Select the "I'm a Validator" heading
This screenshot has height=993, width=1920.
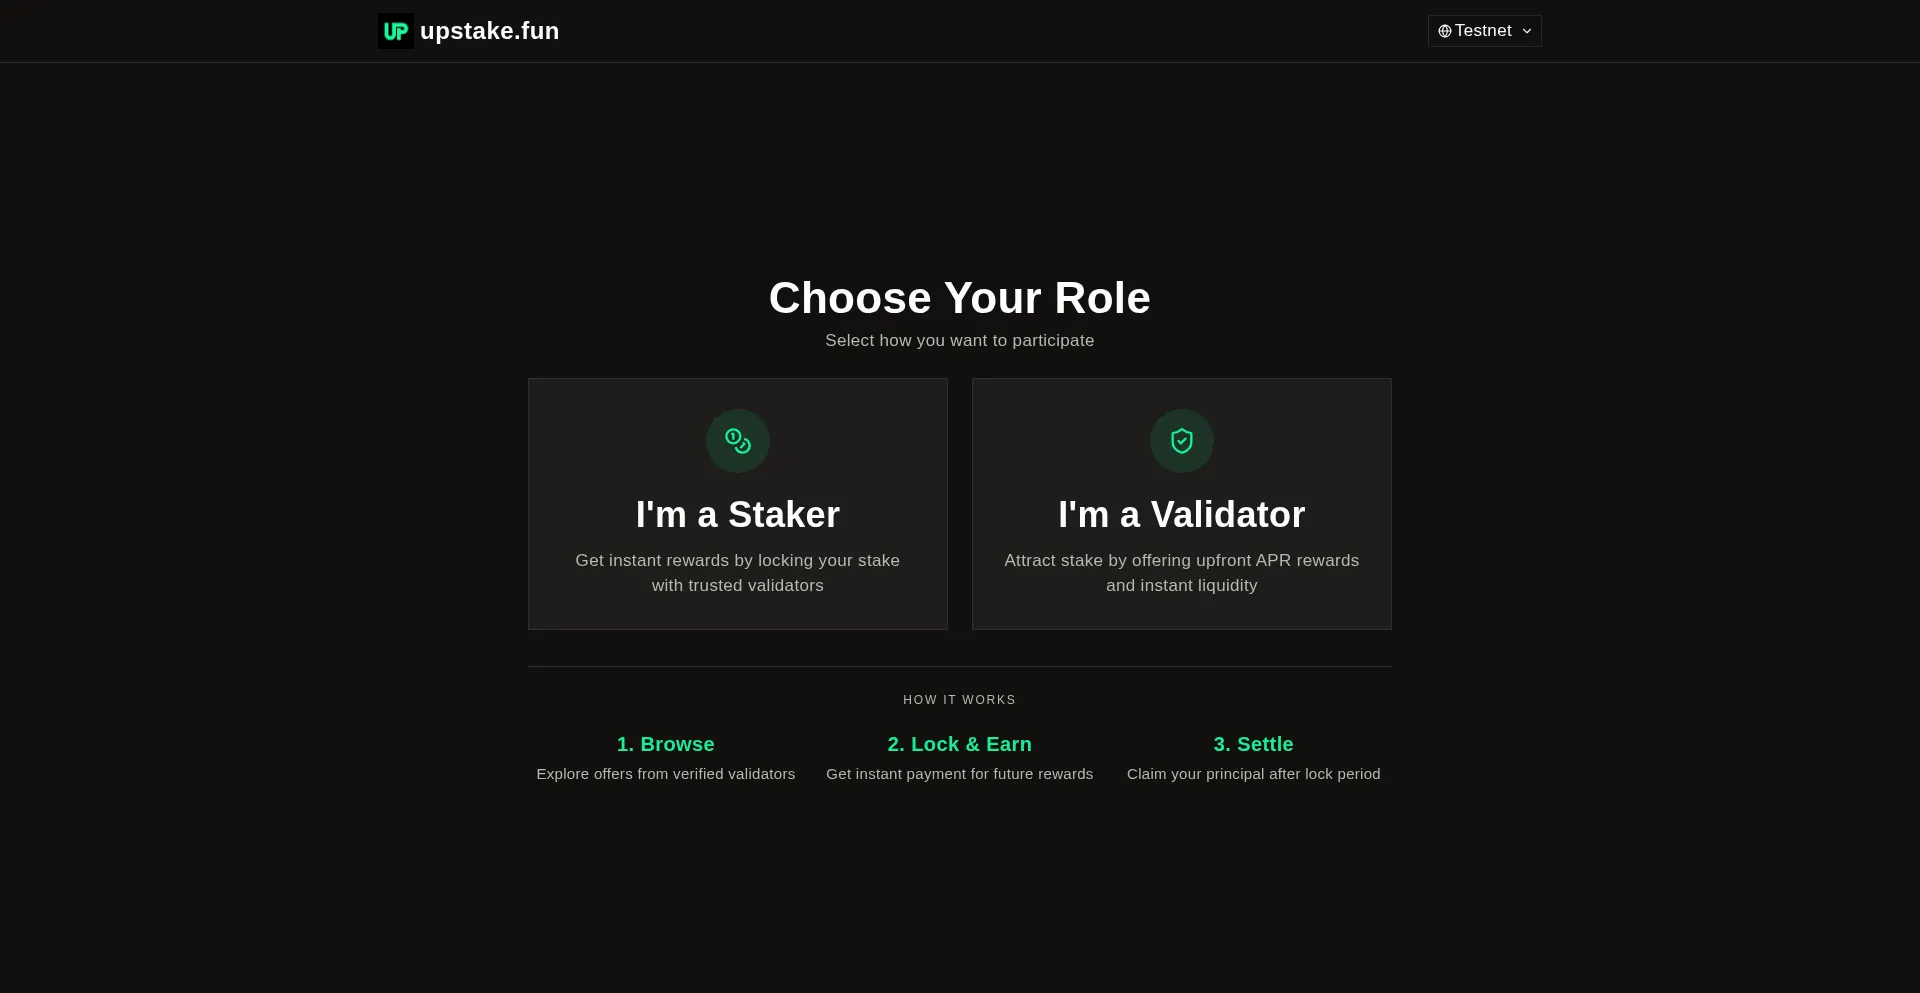tap(1181, 515)
